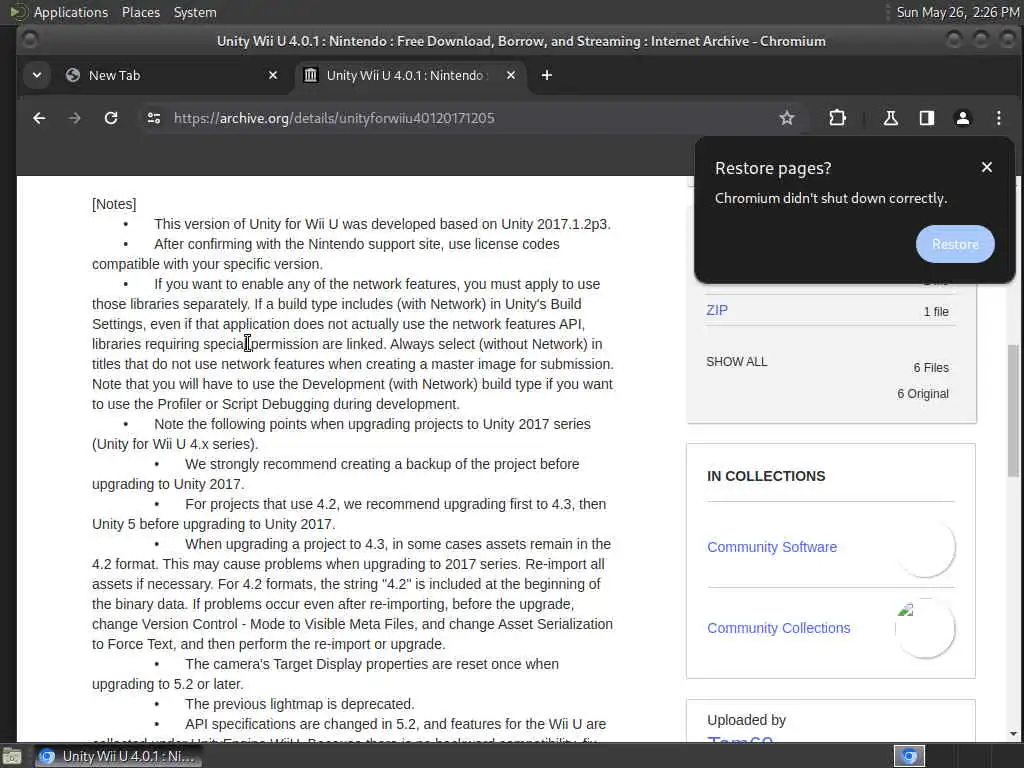The width and height of the screenshot is (1024, 768).
Task: Click the '6 Files' count text
Action: [x=931, y=368]
